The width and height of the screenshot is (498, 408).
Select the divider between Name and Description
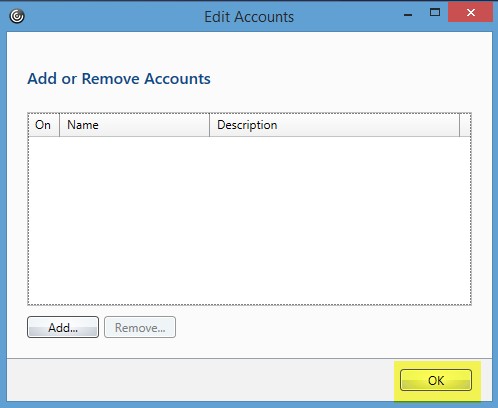click(209, 125)
